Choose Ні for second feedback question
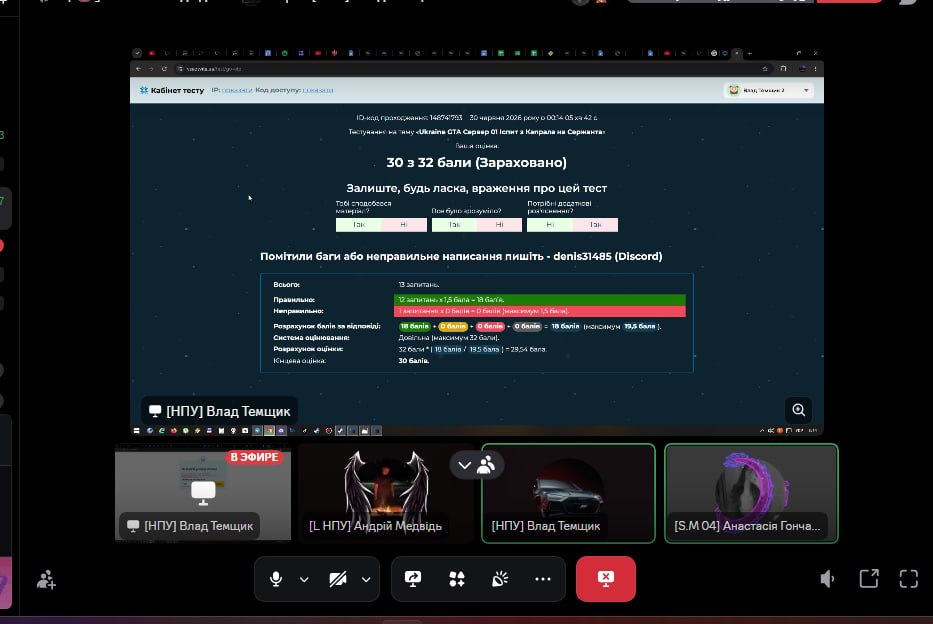933x624 pixels. pos(499,225)
